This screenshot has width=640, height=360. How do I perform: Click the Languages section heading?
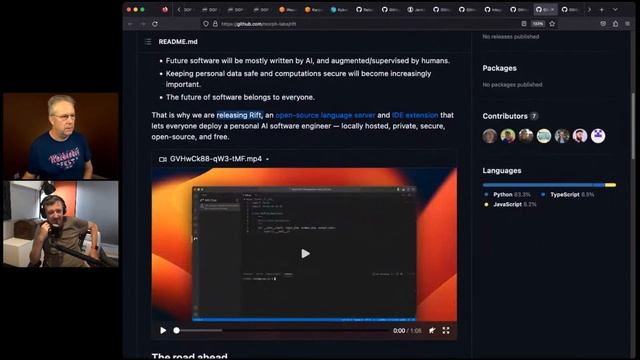[502, 171]
